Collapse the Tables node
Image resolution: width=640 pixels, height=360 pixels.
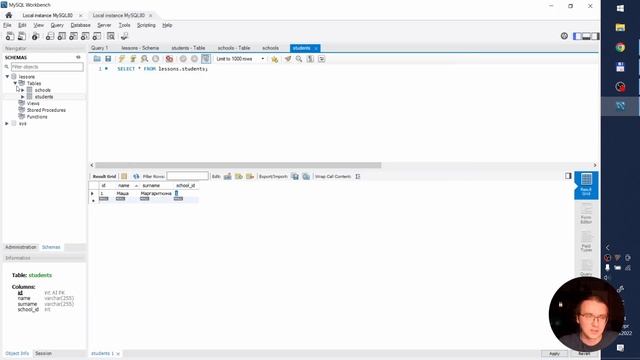coord(15,83)
